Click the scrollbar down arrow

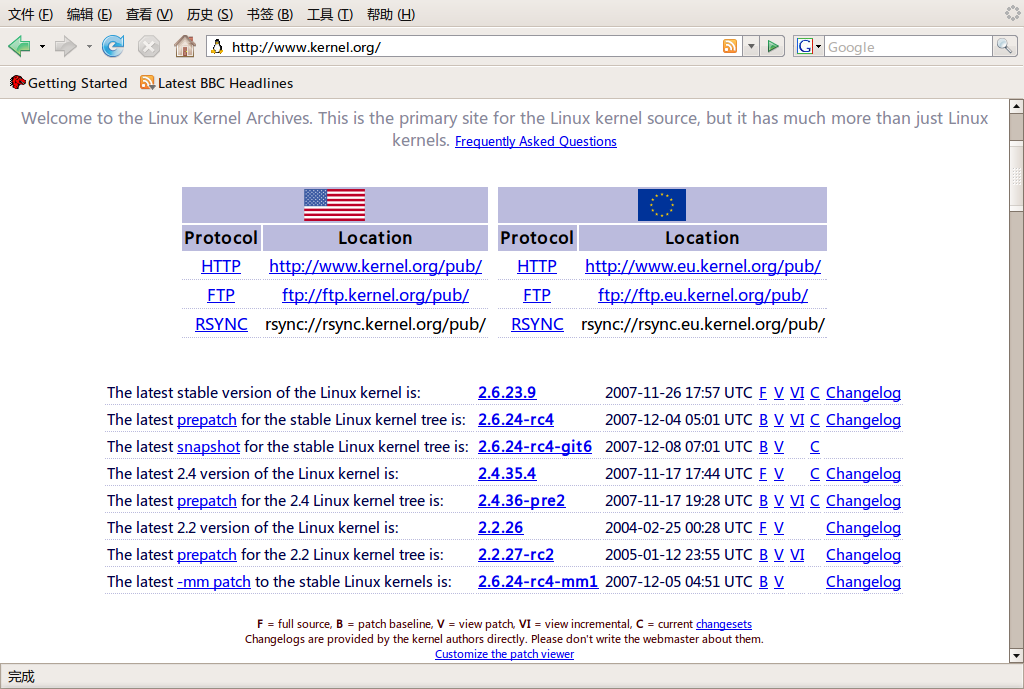[x=1016, y=656]
